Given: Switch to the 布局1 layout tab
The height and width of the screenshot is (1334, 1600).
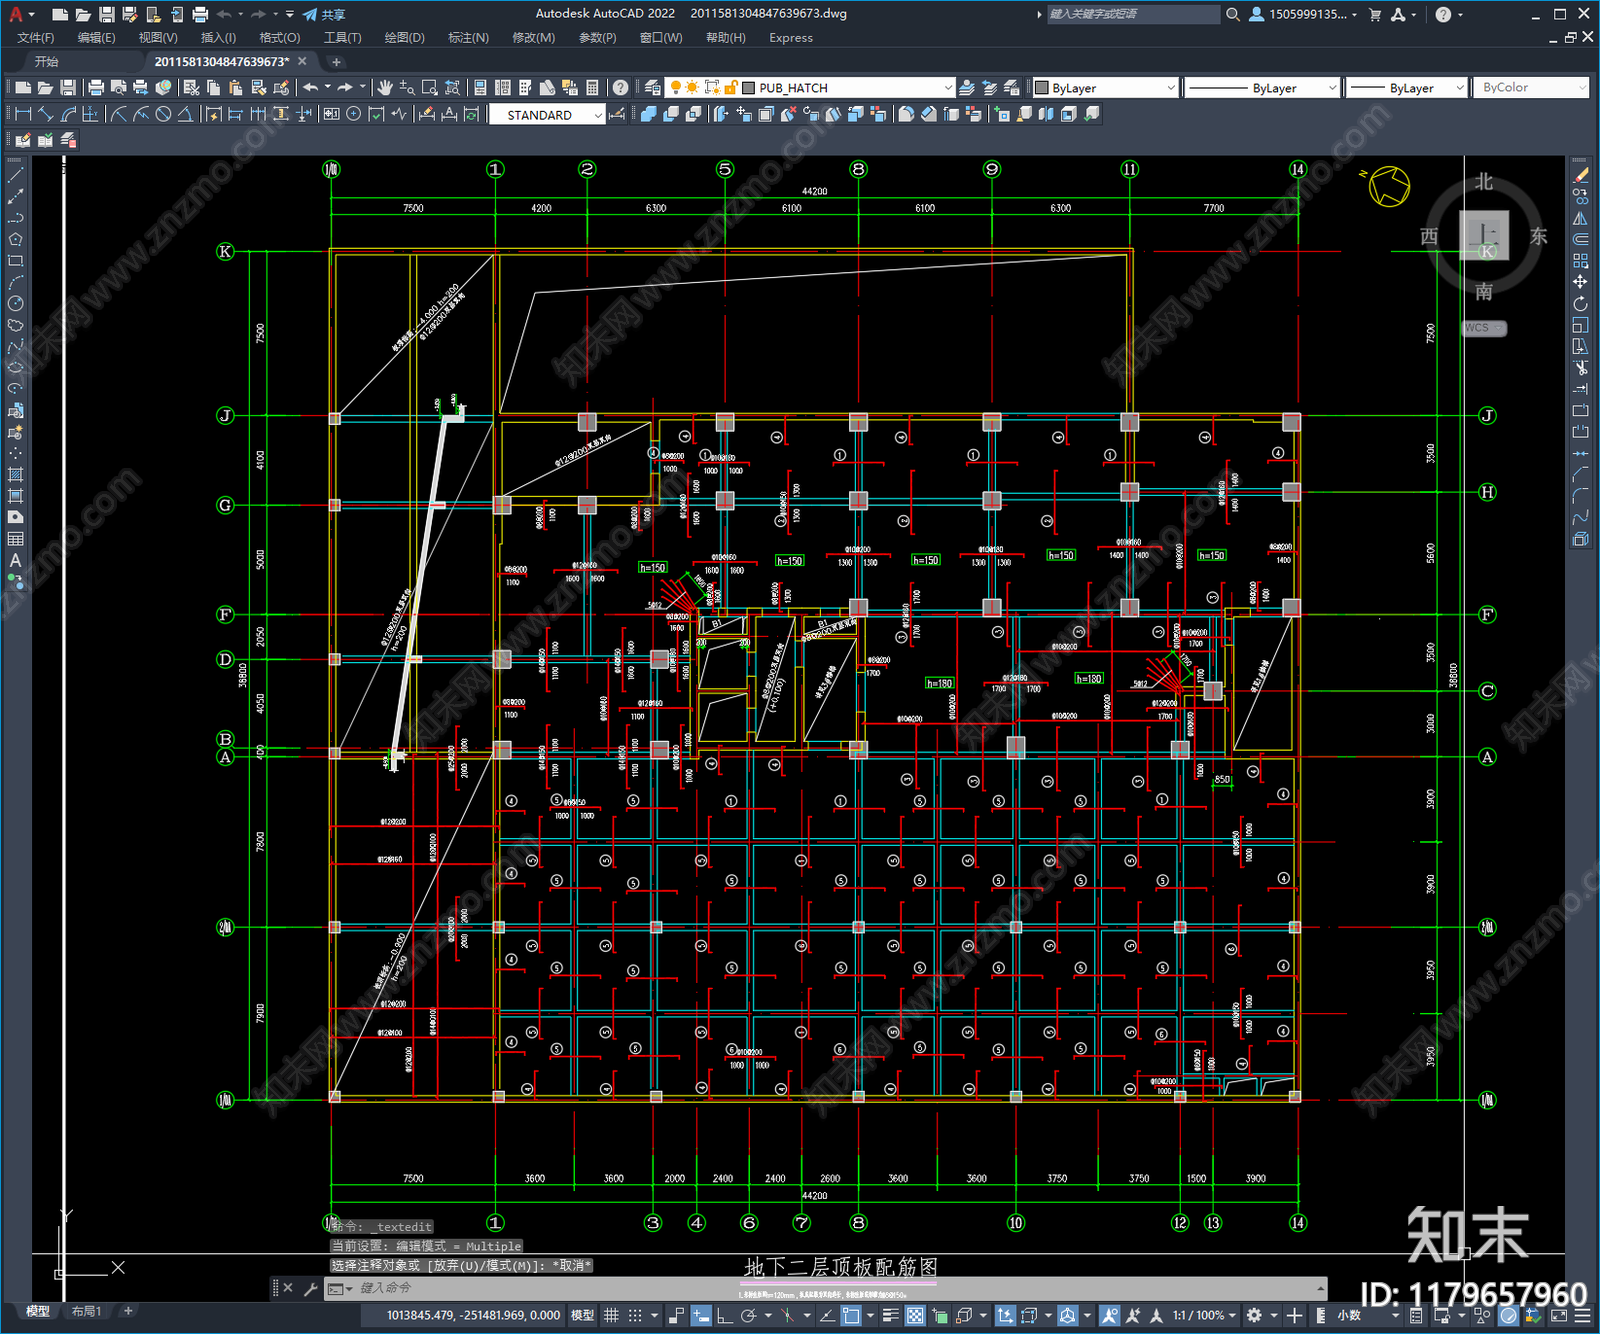Looking at the screenshot, I should click(x=86, y=1311).
